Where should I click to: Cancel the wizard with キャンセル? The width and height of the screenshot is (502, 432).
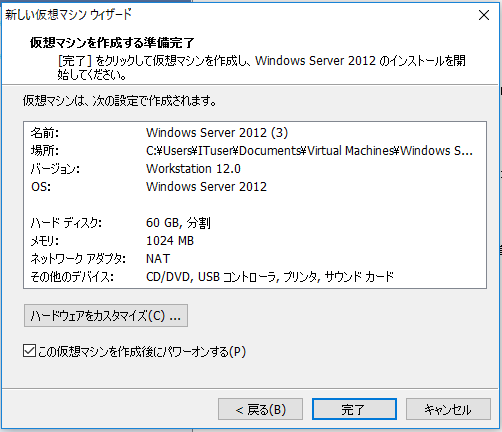[x=448, y=409]
